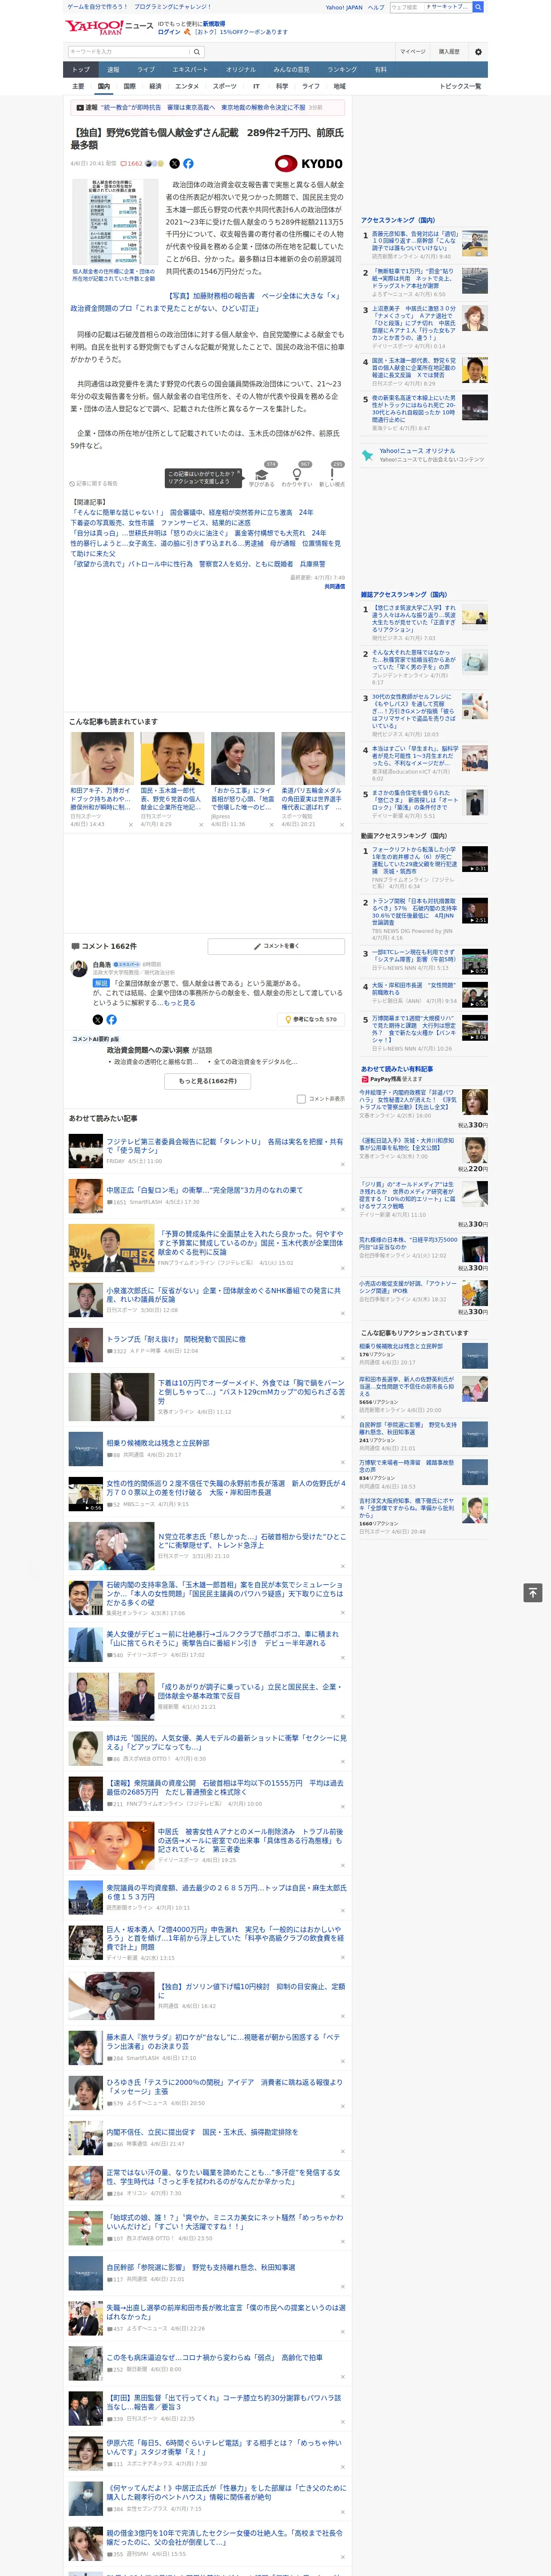Click the KYODO publisher logo
The height and width of the screenshot is (2576, 551).
pos(309,163)
